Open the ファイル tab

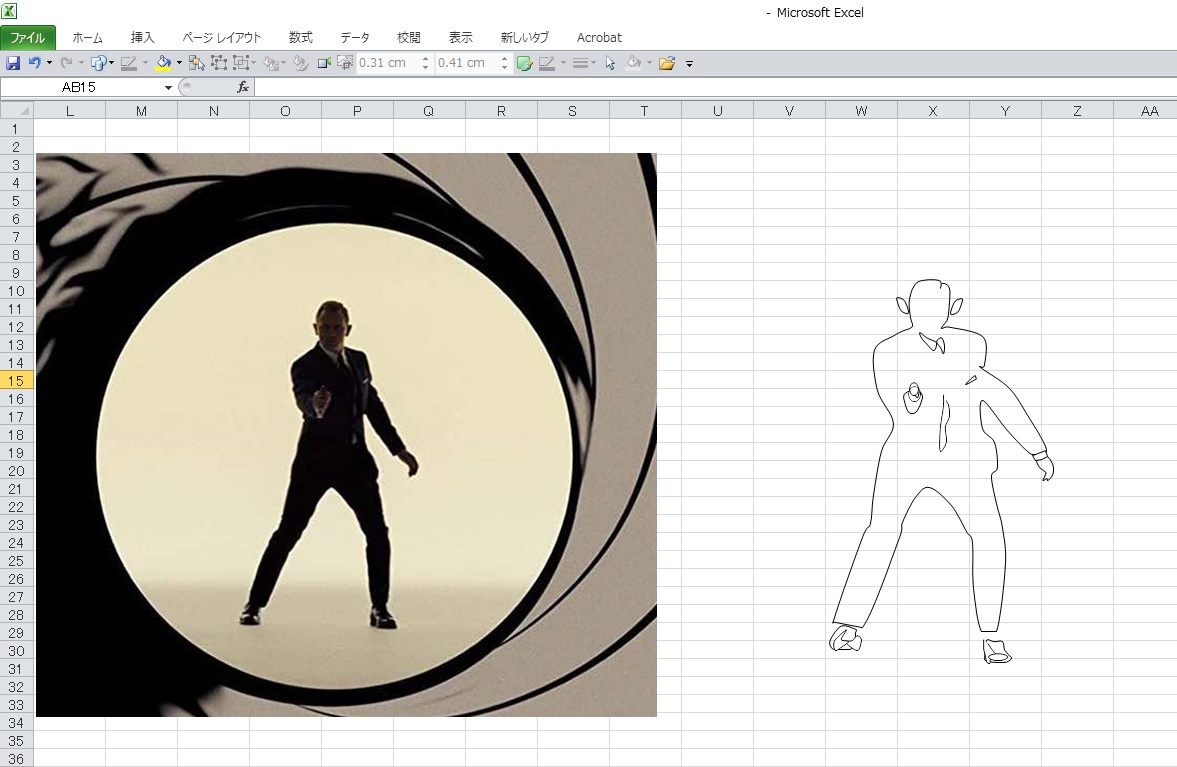(x=28, y=38)
